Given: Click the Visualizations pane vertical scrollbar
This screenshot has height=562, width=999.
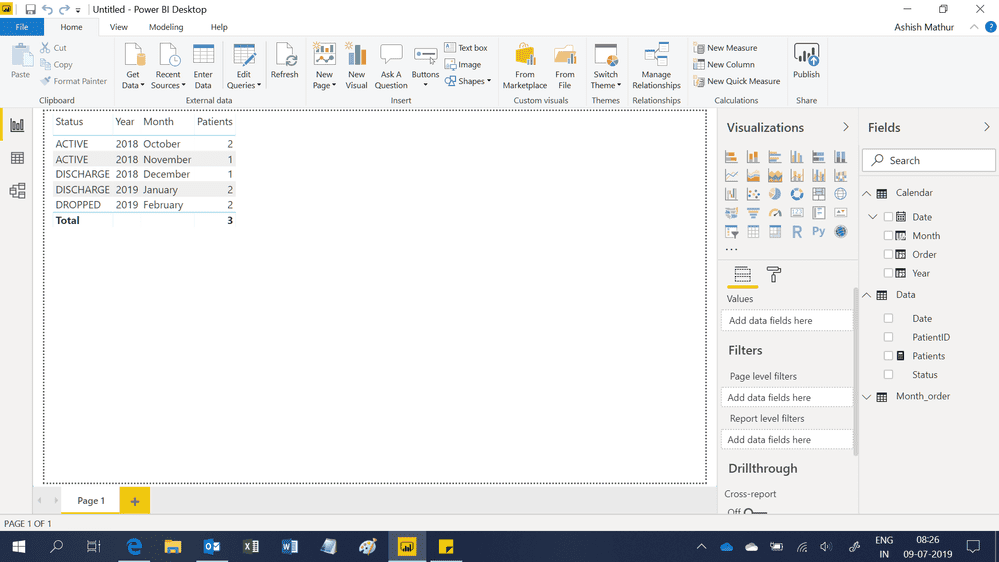Looking at the screenshot, I should click(x=856, y=373).
